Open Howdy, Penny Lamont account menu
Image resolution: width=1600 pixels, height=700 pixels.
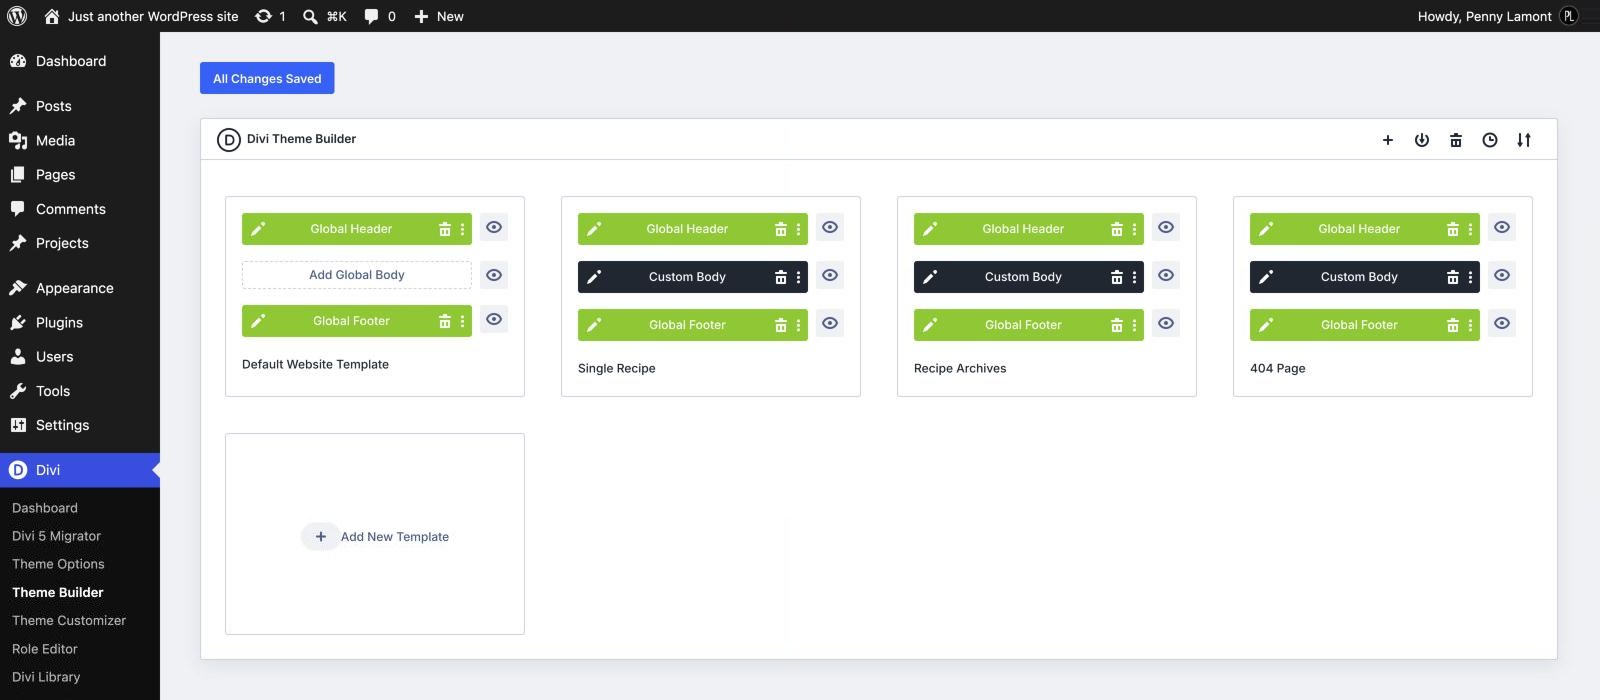point(1498,16)
